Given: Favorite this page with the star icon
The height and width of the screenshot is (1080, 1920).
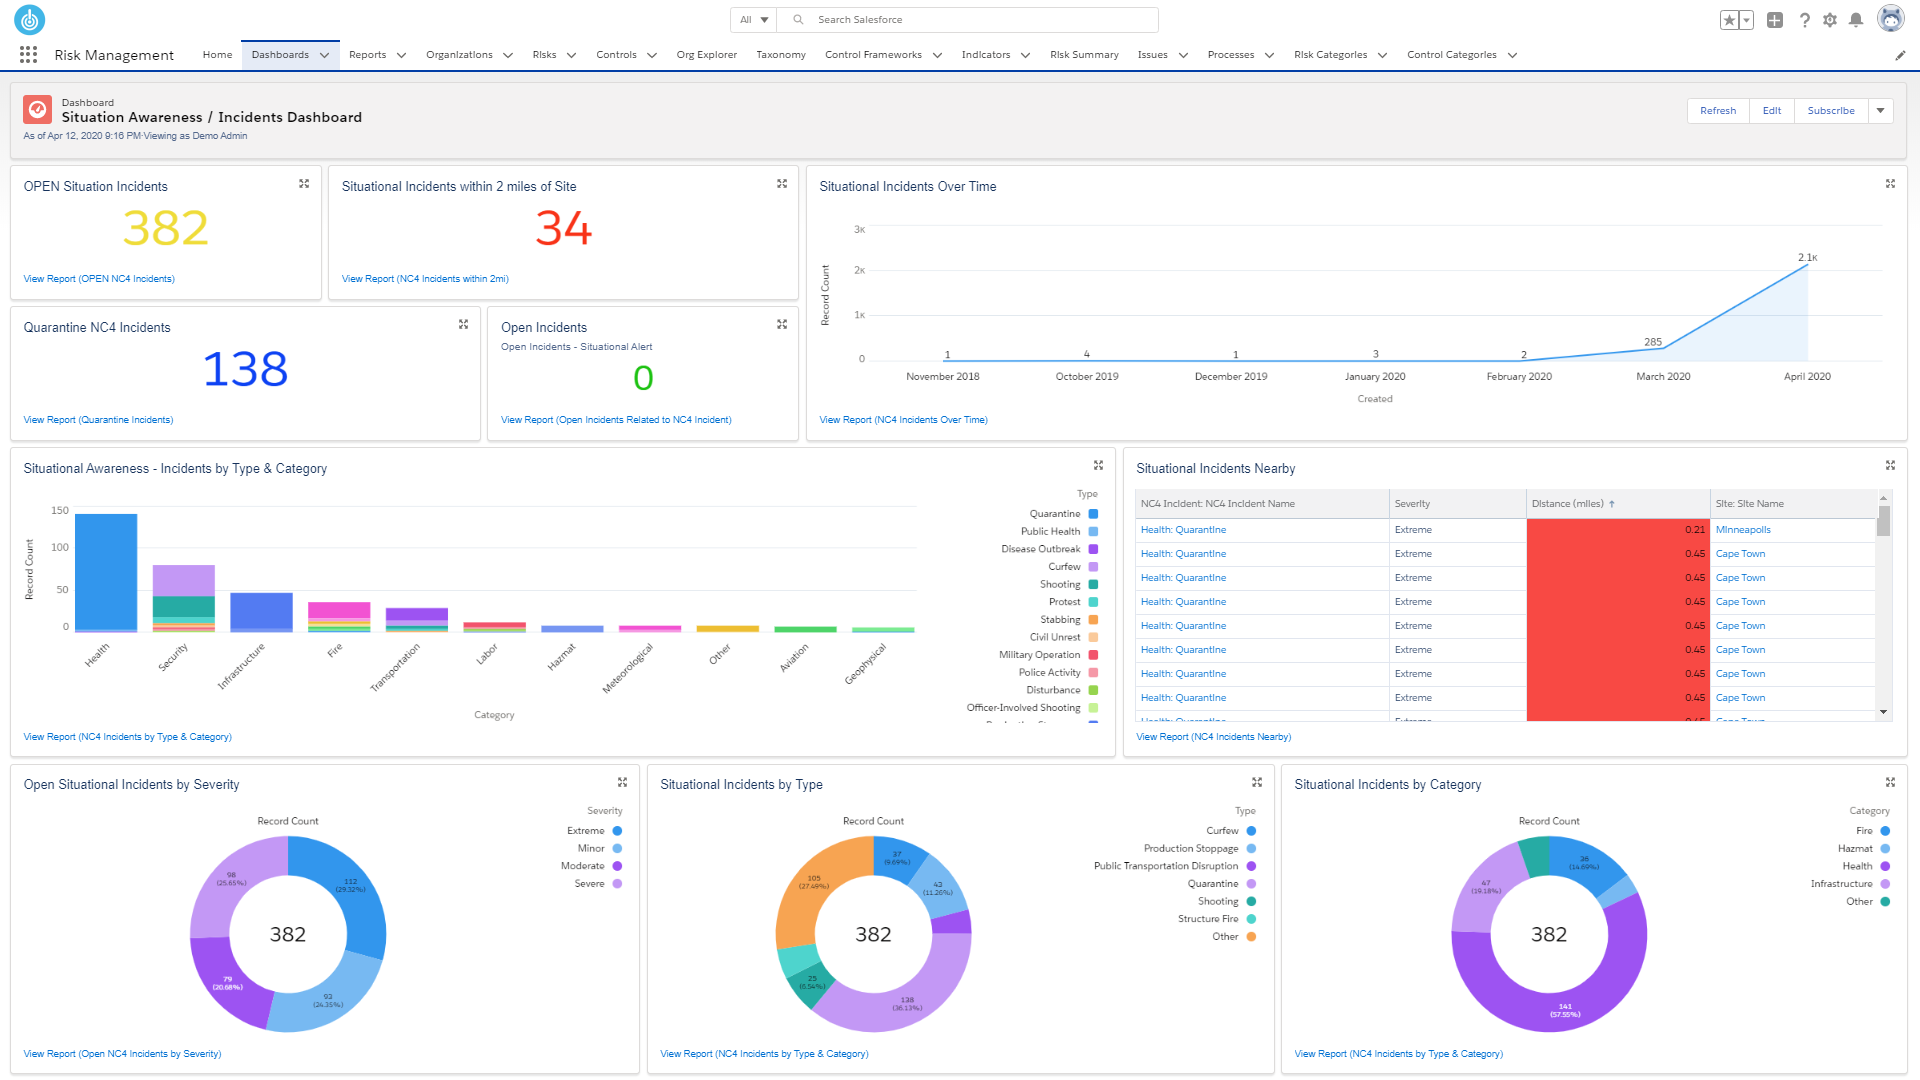Looking at the screenshot, I should 1729,19.
